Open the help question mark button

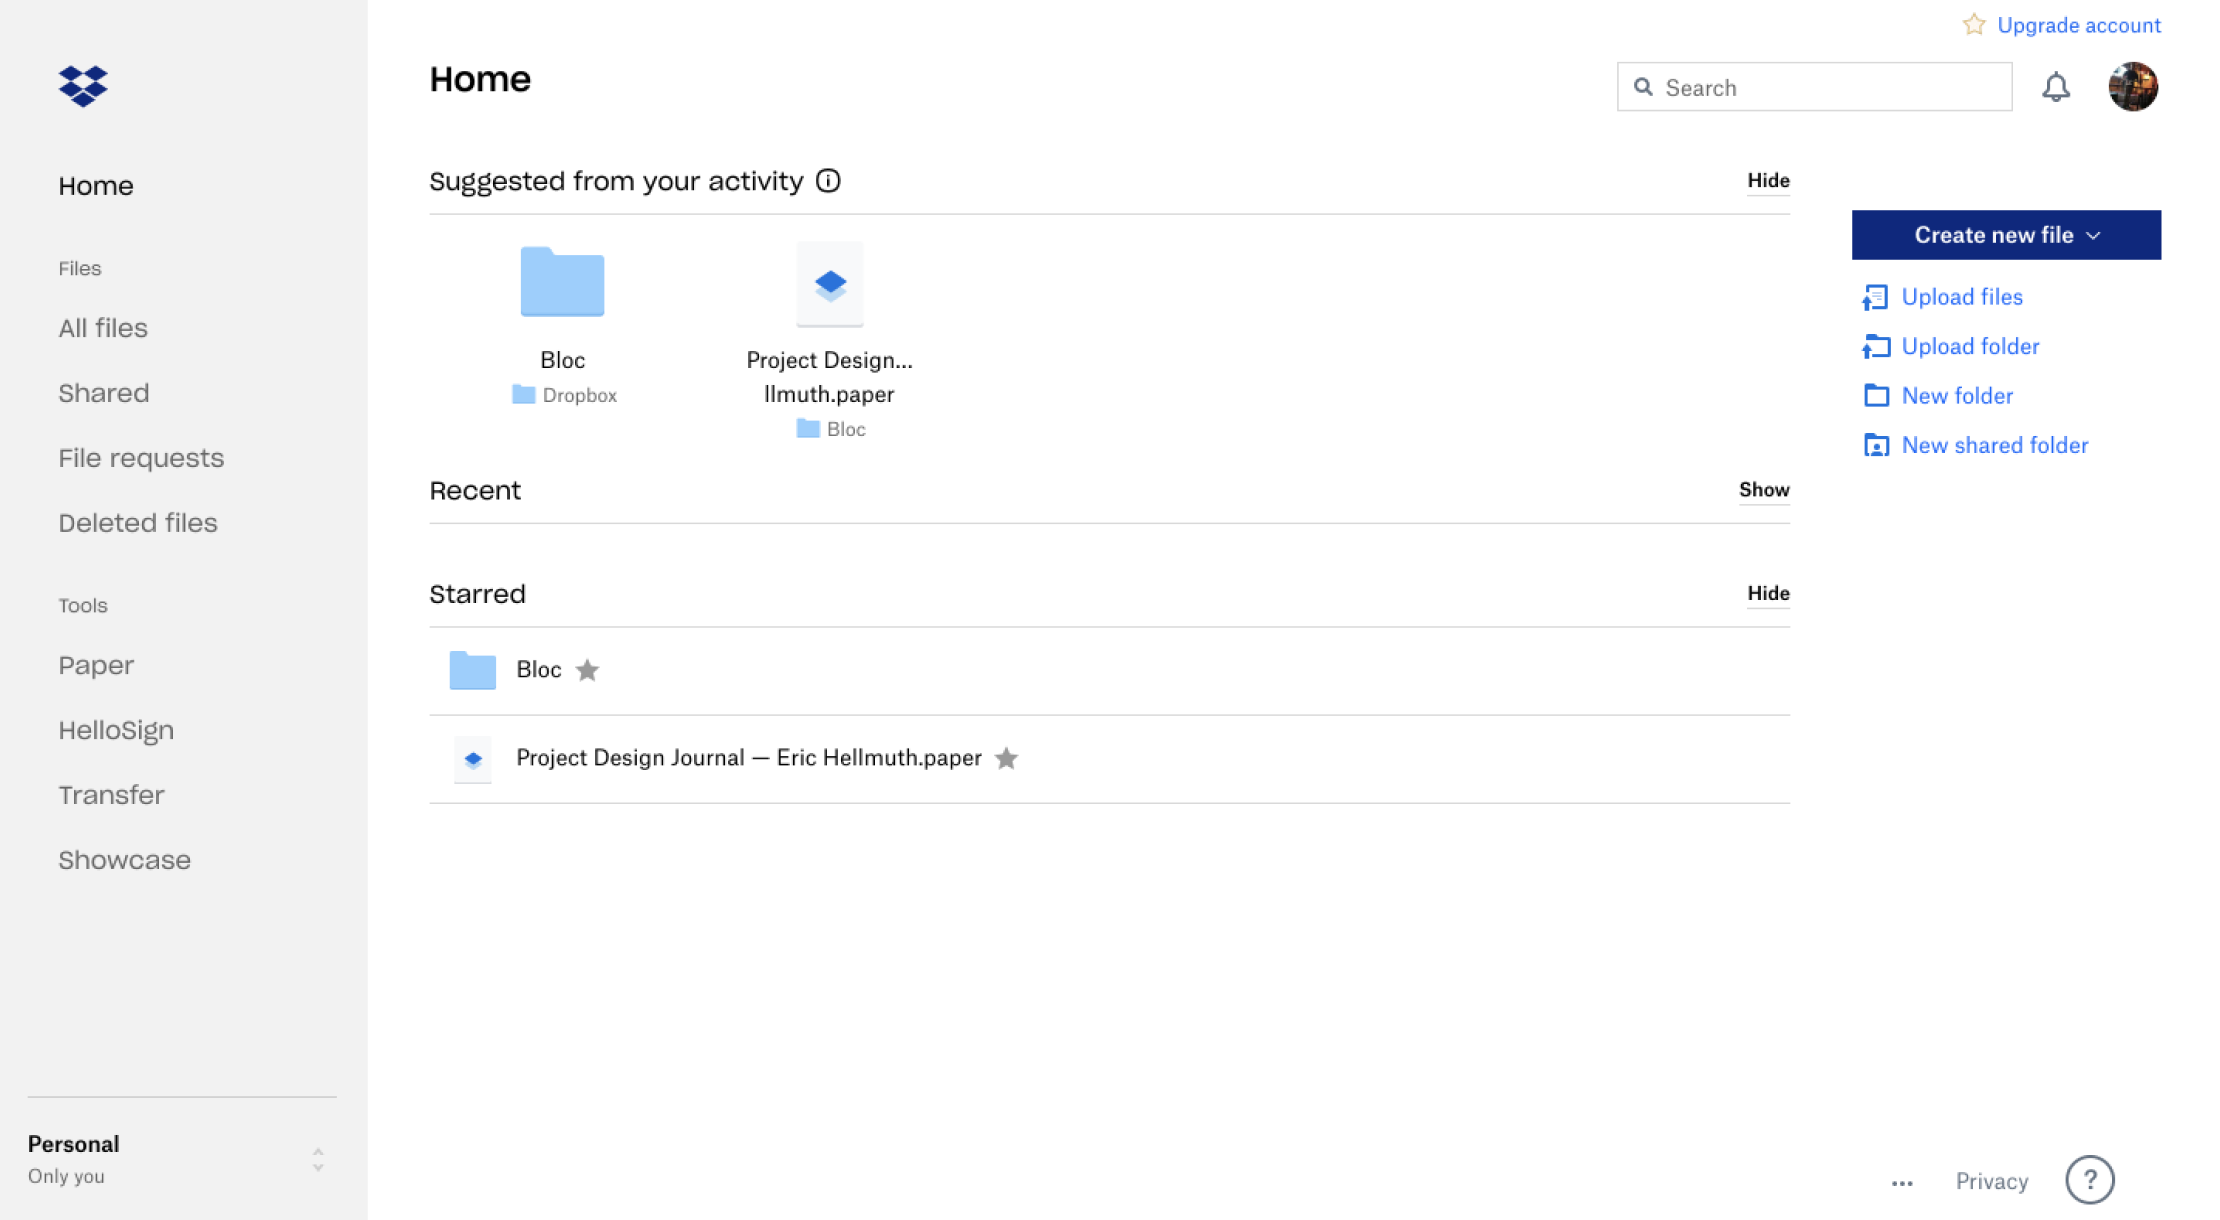click(2090, 1180)
